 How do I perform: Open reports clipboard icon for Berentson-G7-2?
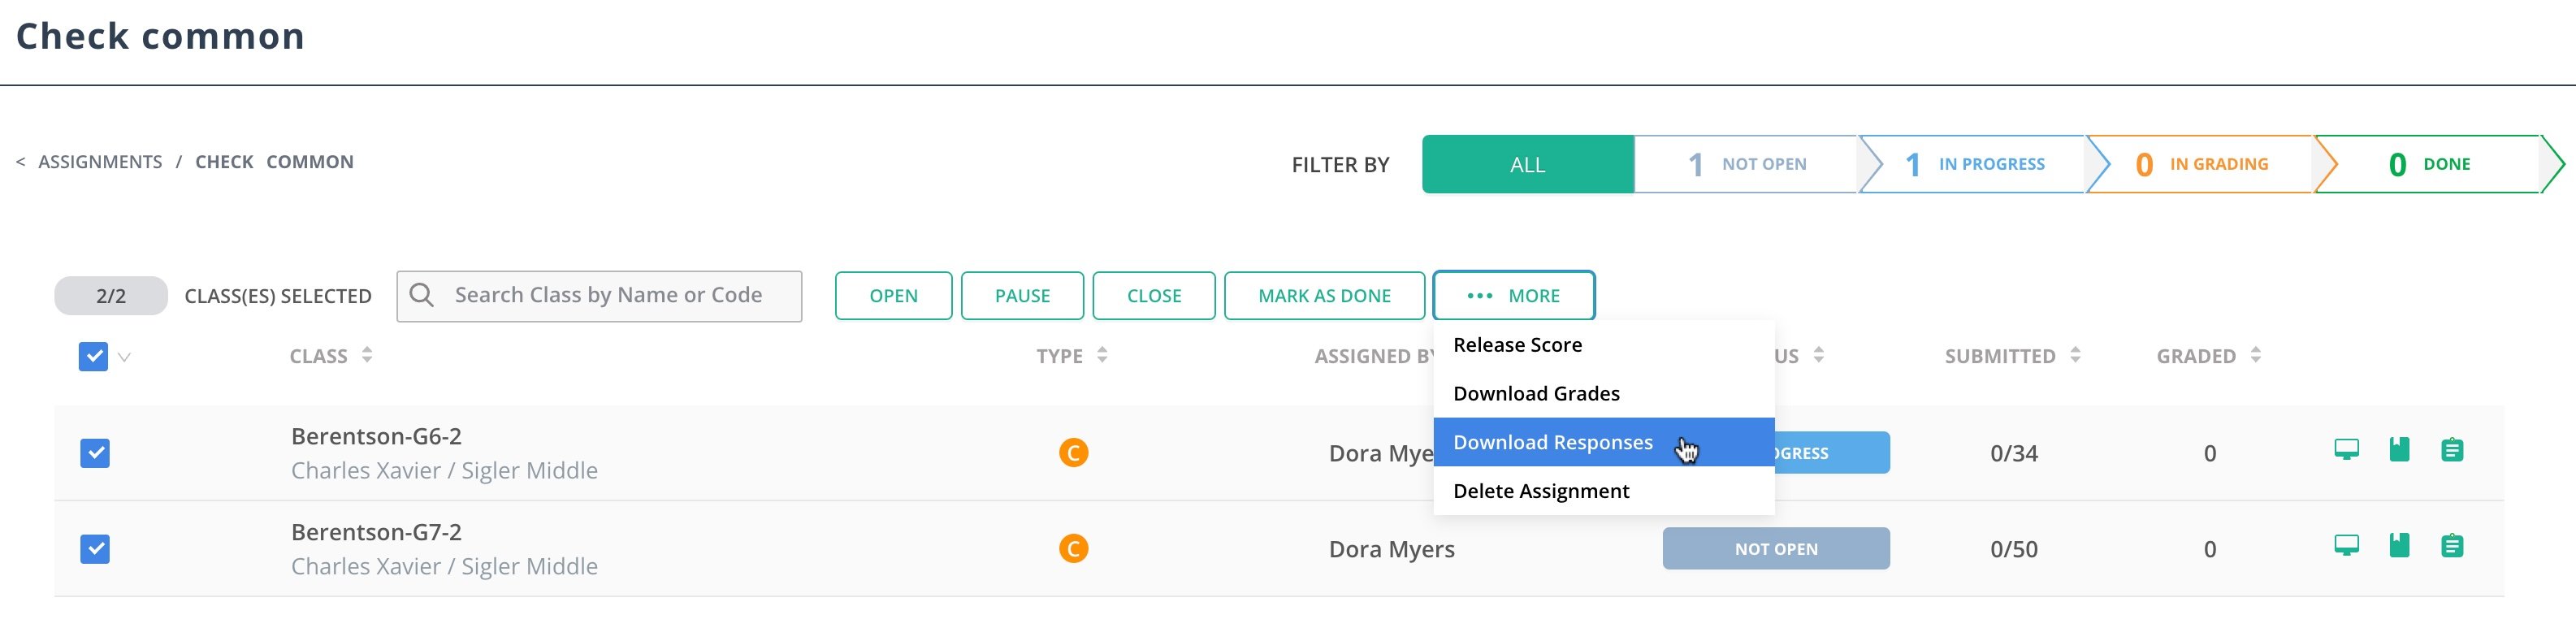(x=2452, y=546)
